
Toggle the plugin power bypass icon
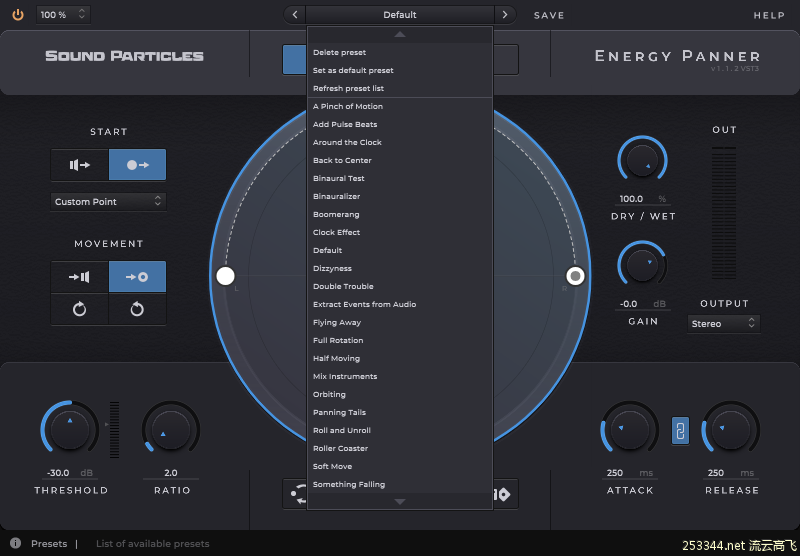pos(18,15)
